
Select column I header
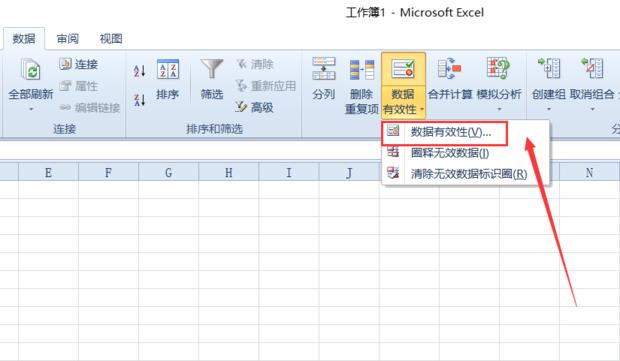(x=289, y=172)
